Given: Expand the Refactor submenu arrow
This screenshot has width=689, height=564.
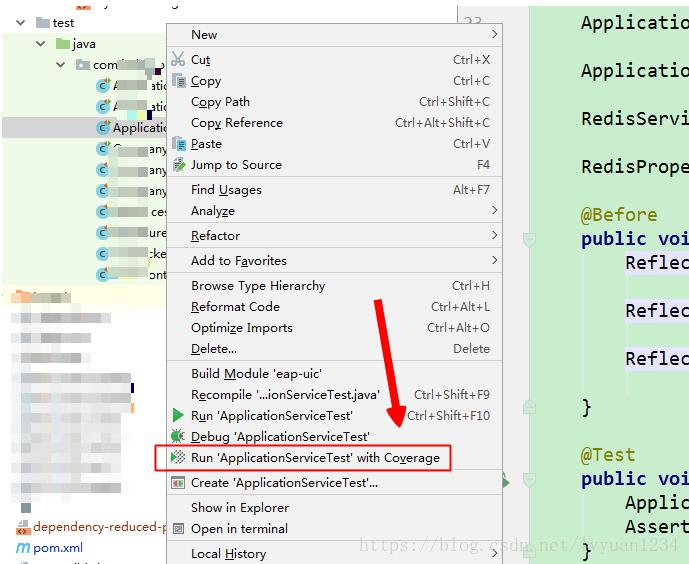Looking at the screenshot, I should (x=495, y=235).
